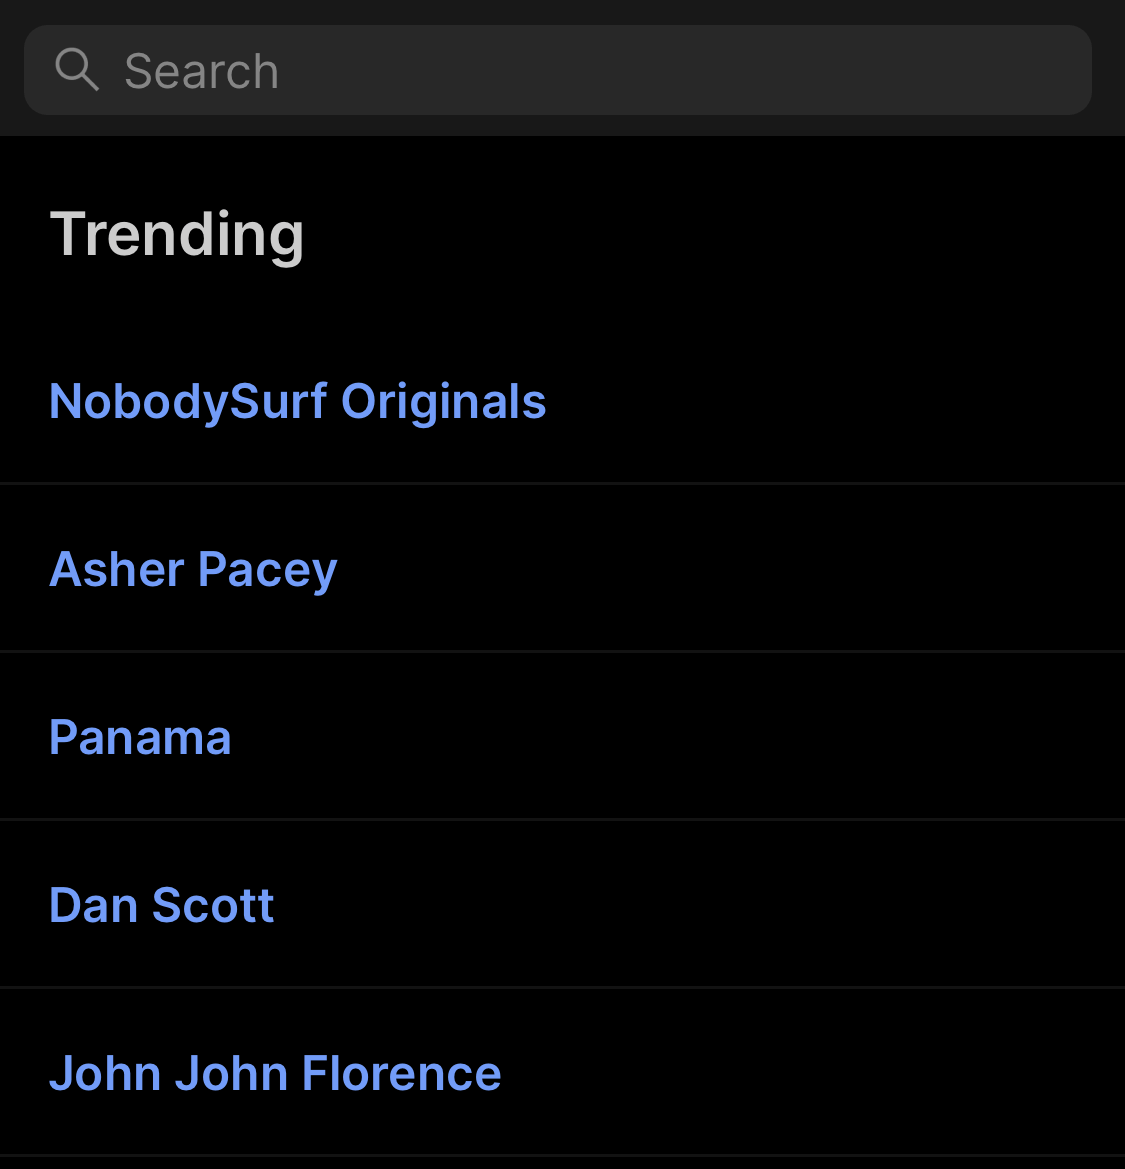Open the NobodySurf Originals trending link
Viewport: 1125px width, 1169px height.
[x=297, y=402]
